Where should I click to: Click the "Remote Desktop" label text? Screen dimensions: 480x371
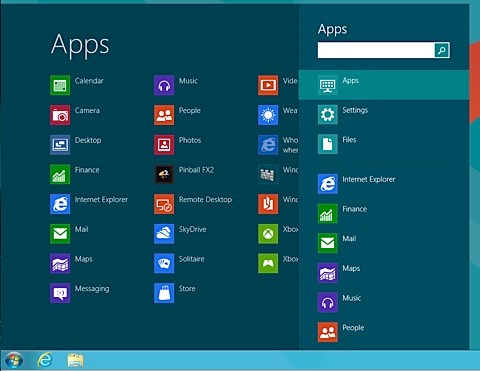point(205,200)
